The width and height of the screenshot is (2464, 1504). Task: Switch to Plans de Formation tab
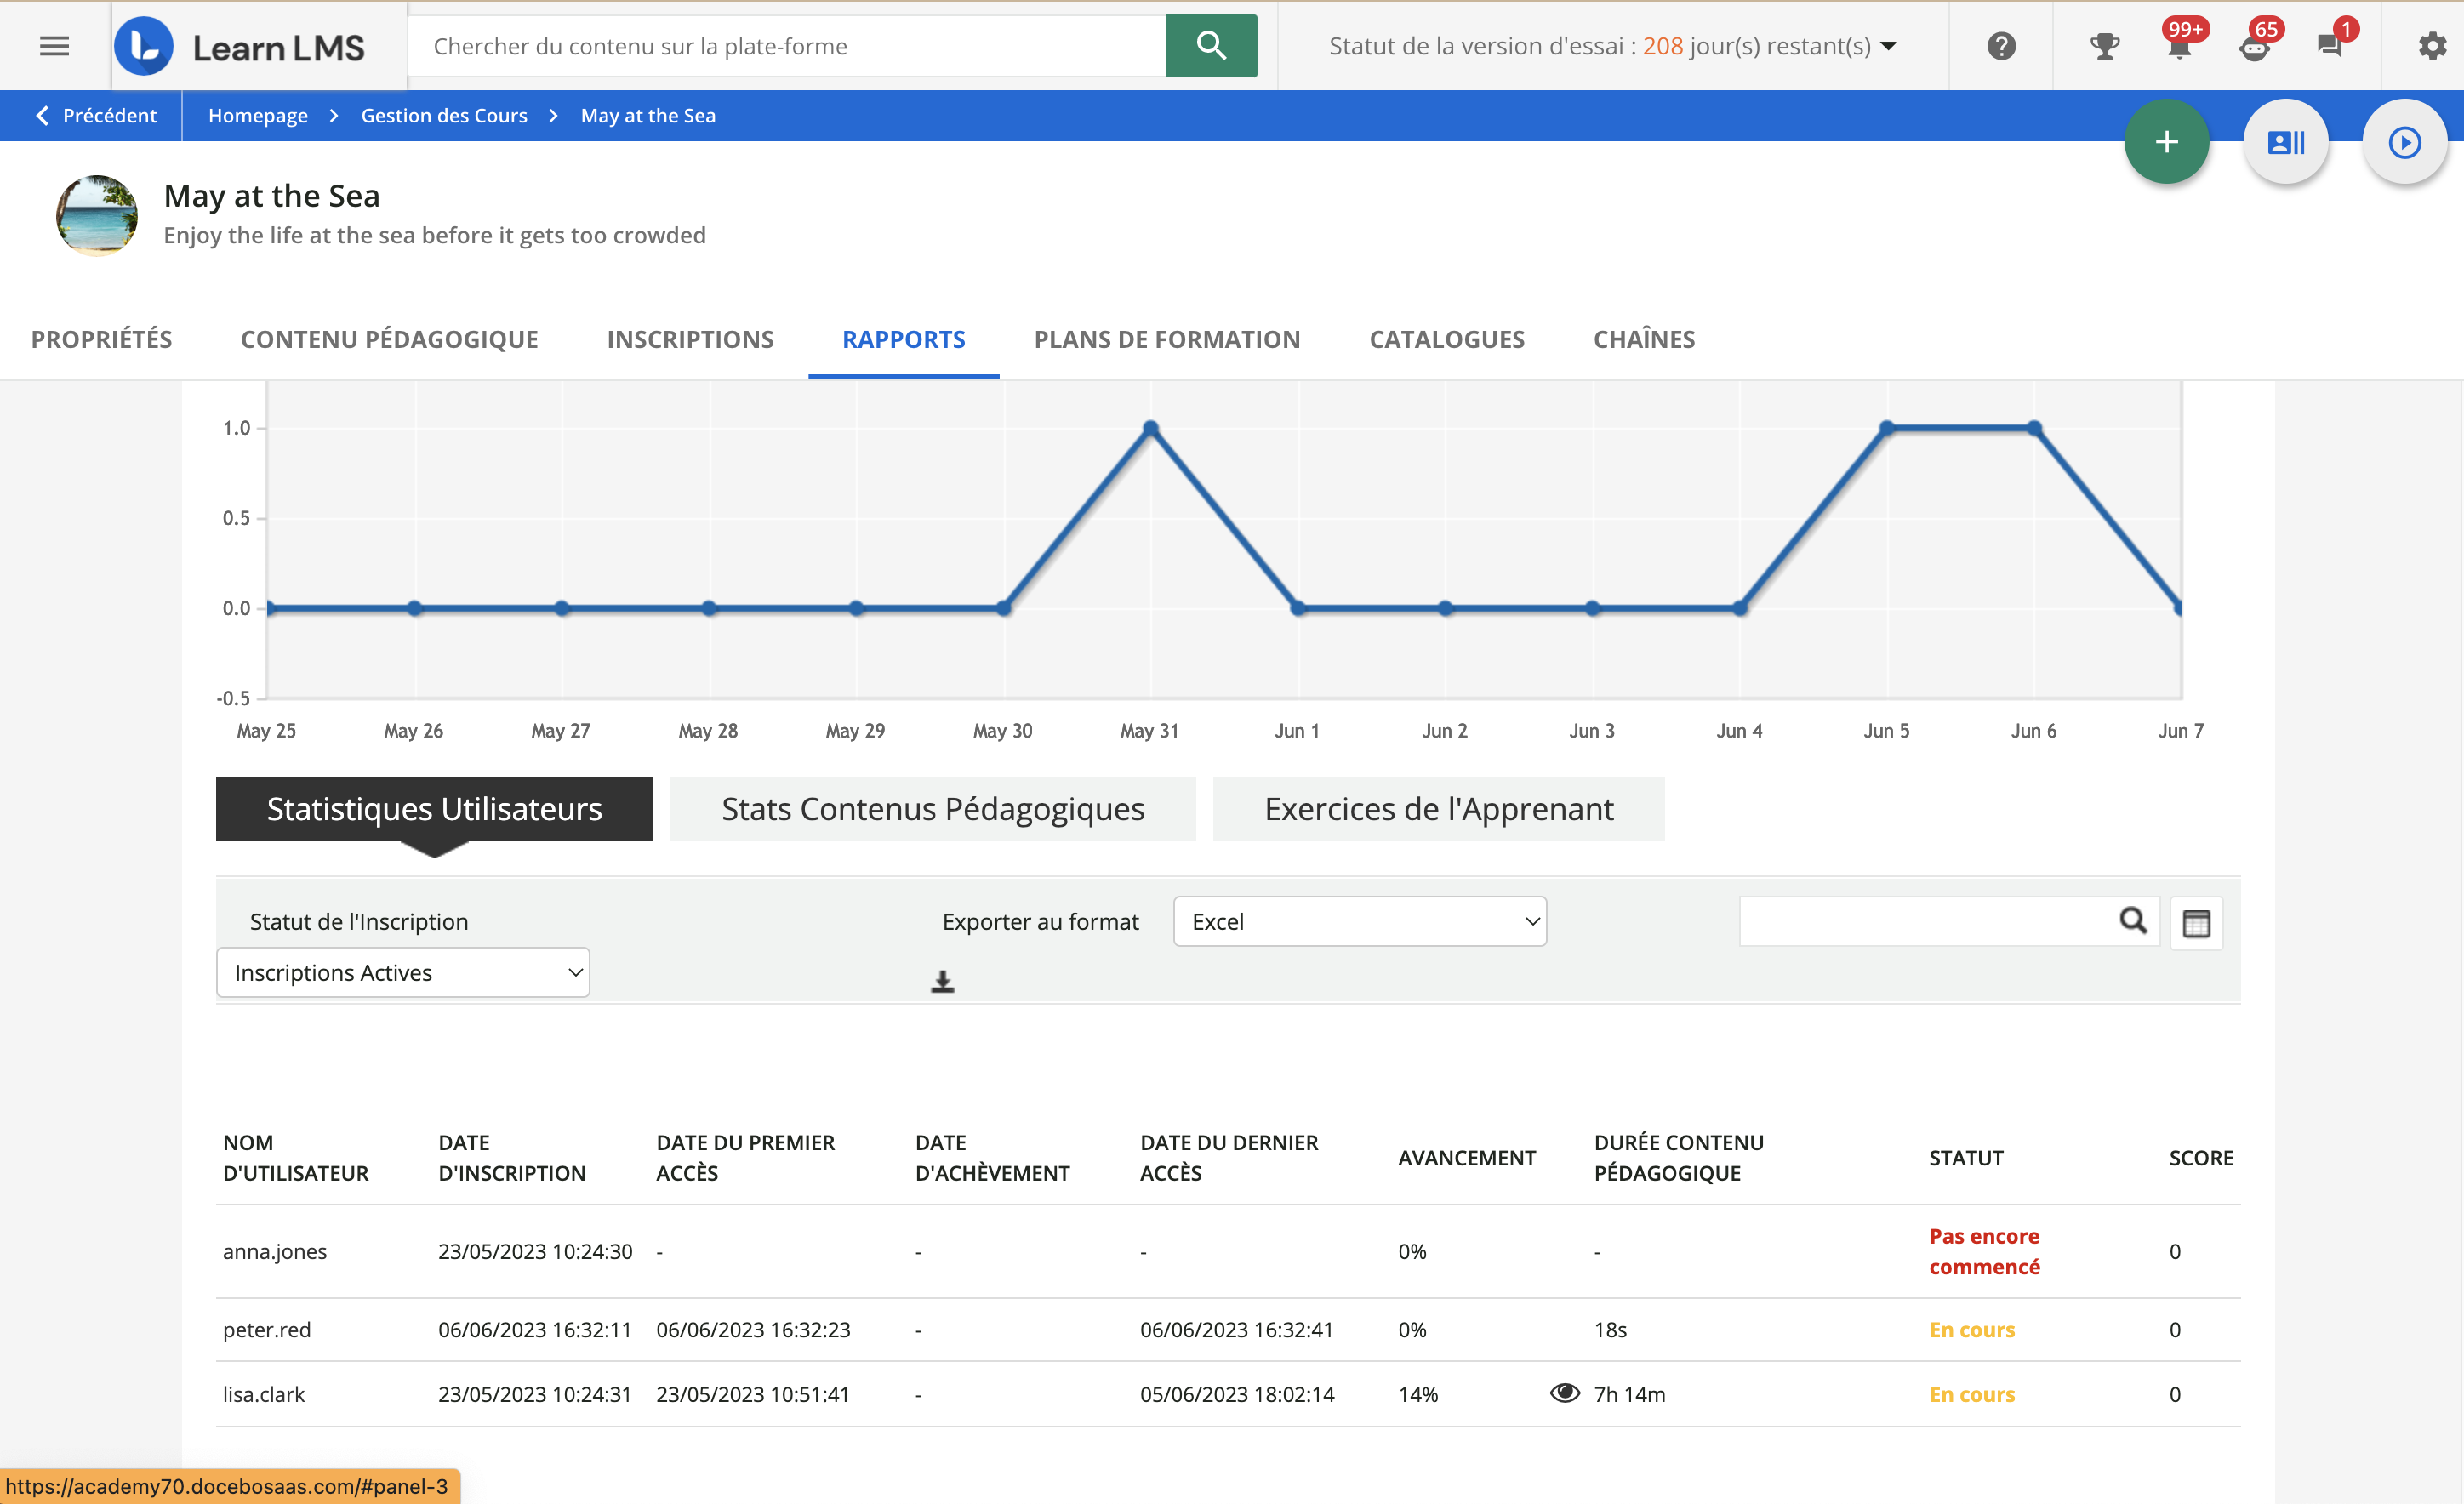[x=1167, y=339]
